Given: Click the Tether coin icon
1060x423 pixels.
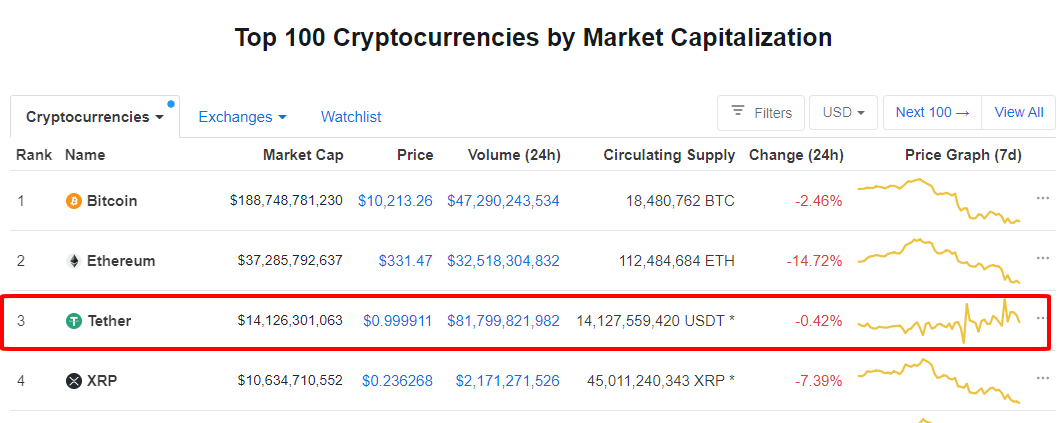Looking at the screenshot, I should 73,321.
